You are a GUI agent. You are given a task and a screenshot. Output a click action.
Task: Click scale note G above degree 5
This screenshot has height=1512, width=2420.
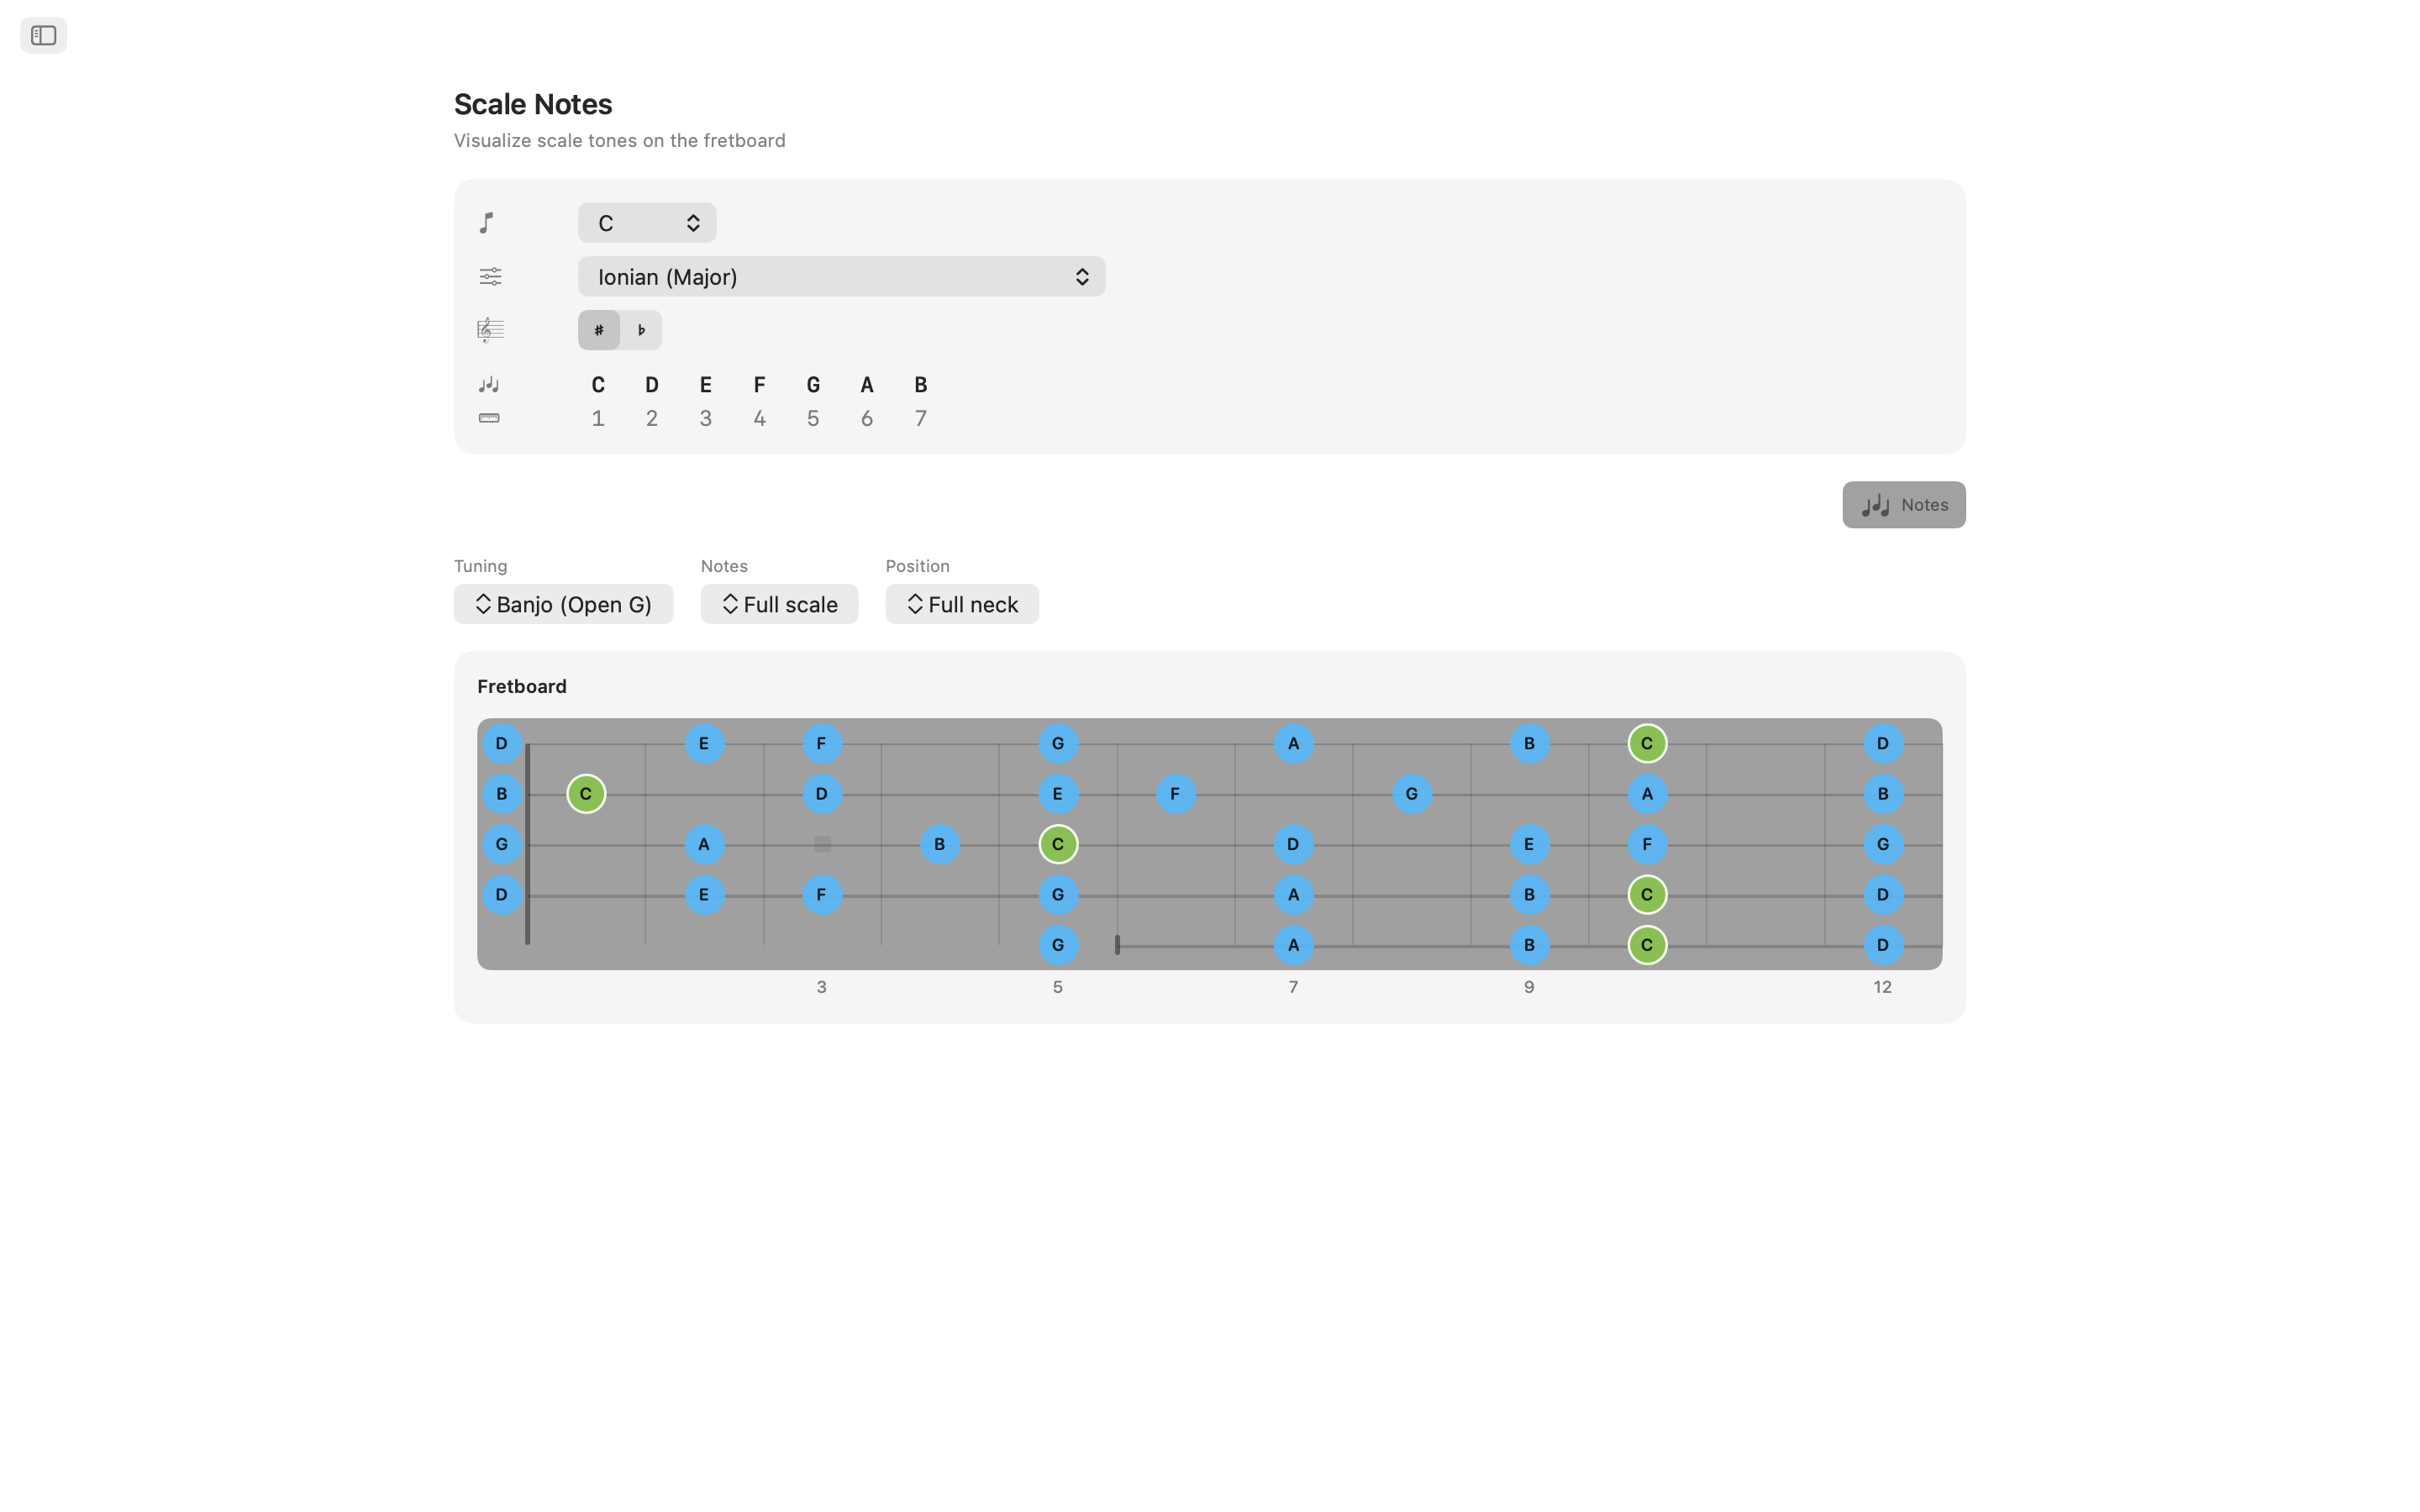813,385
